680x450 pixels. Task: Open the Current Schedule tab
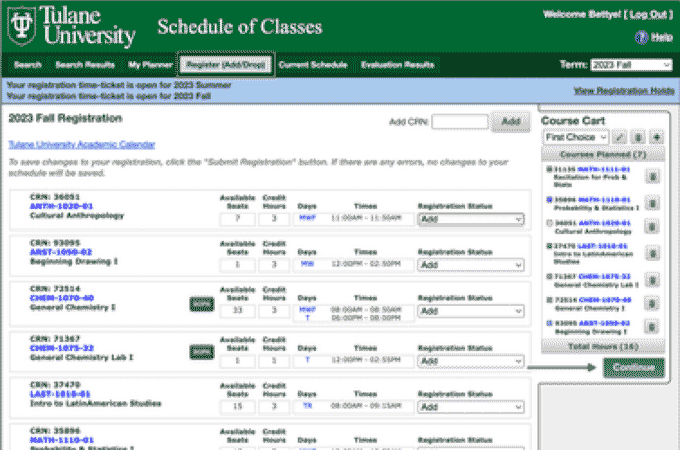pyautogui.click(x=313, y=65)
